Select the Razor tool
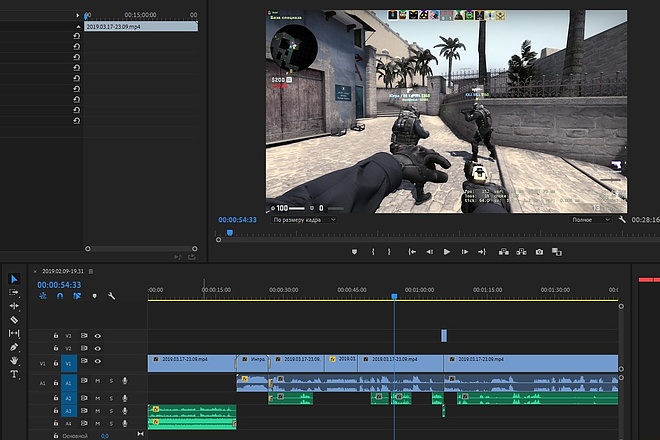The height and width of the screenshot is (440, 660). (14, 320)
